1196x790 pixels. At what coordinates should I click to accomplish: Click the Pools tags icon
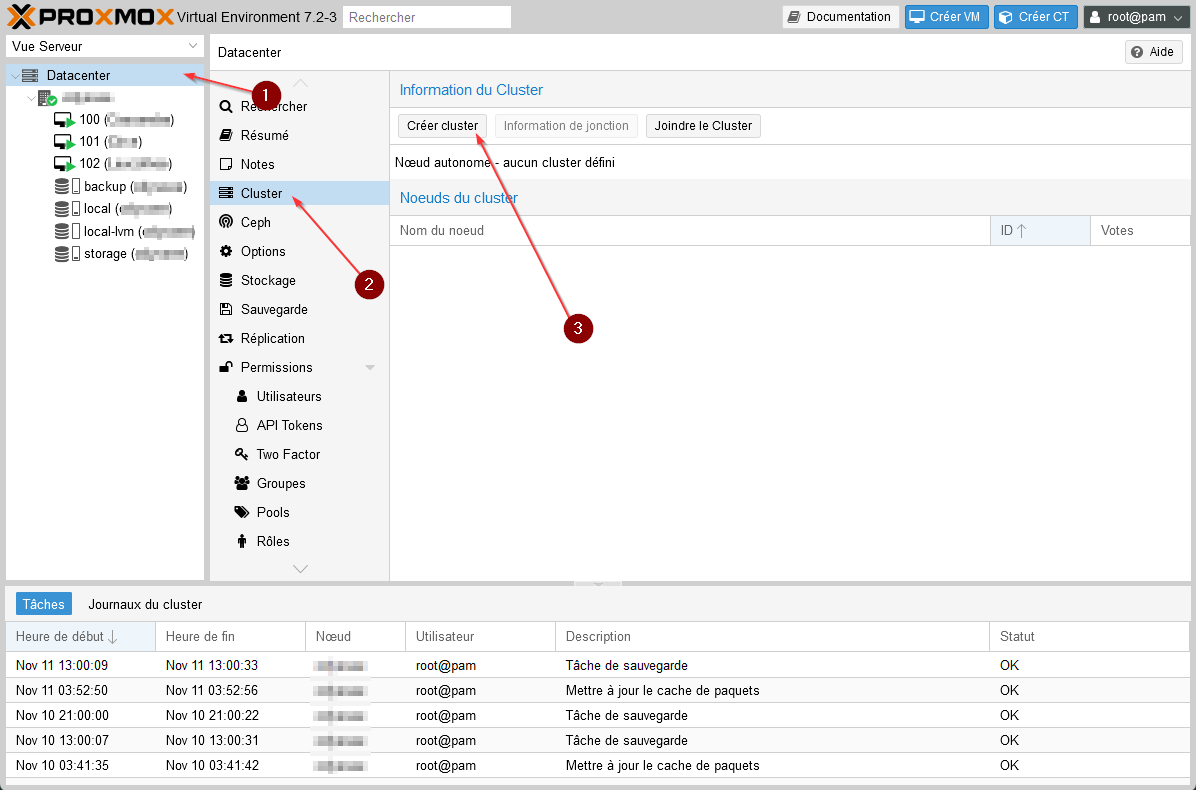pyautogui.click(x=241, y=512)
